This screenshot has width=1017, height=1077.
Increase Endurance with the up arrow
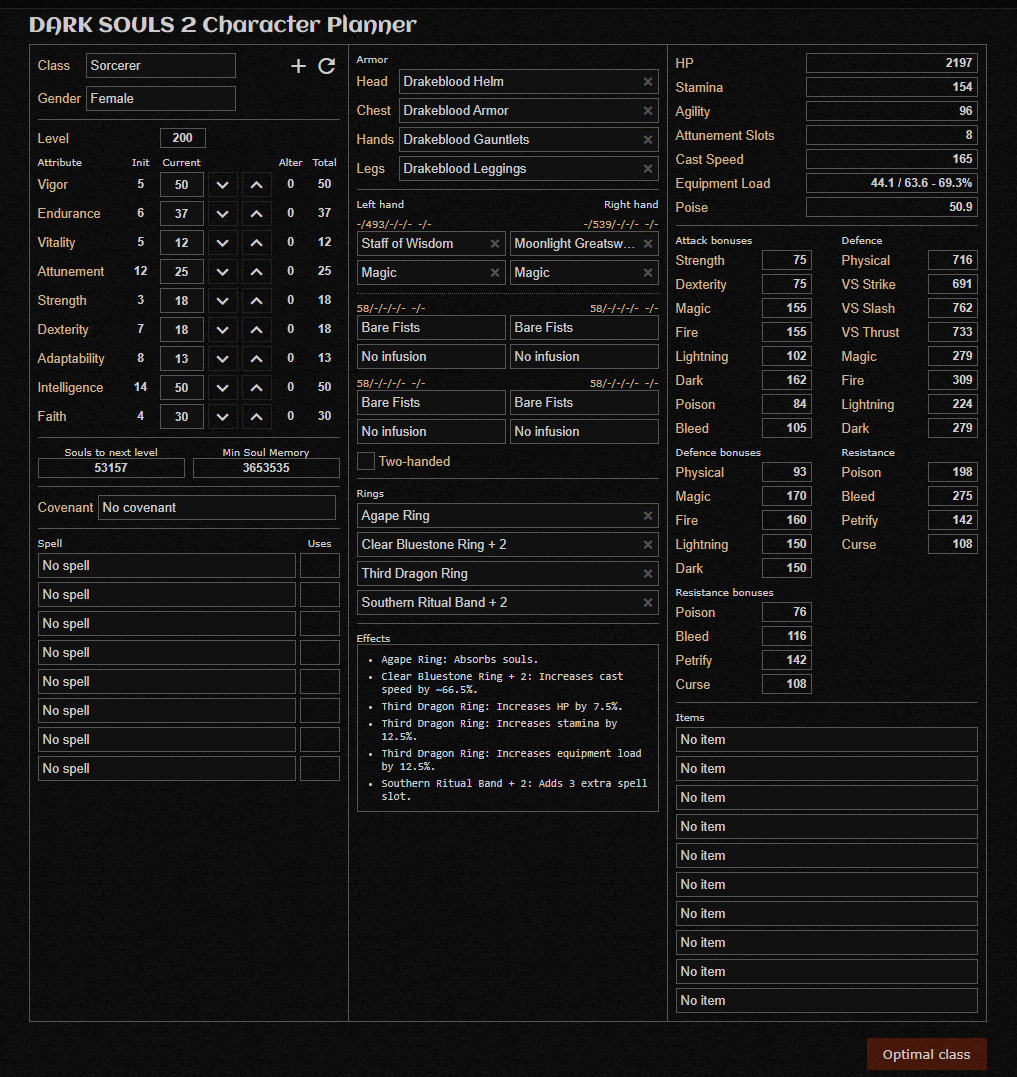(x=256, y=214)
